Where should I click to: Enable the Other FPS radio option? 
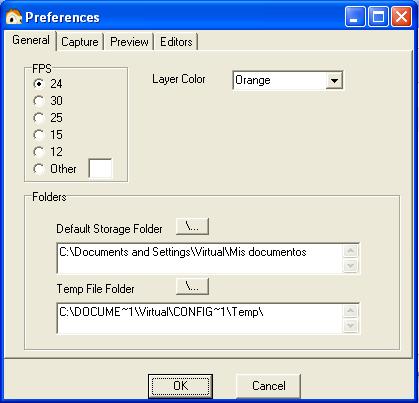tap(39, 169)
